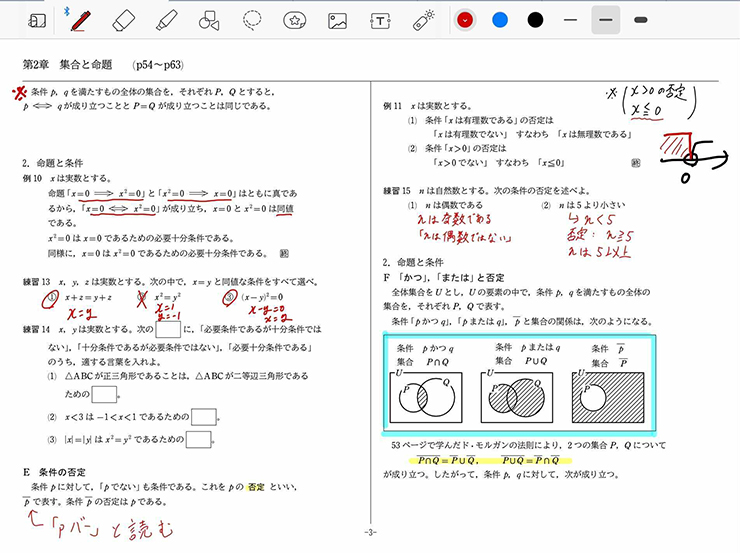Click the page range (p54～p63)
The width and height of the screenshot is (740, 553).
pos(158,65)
